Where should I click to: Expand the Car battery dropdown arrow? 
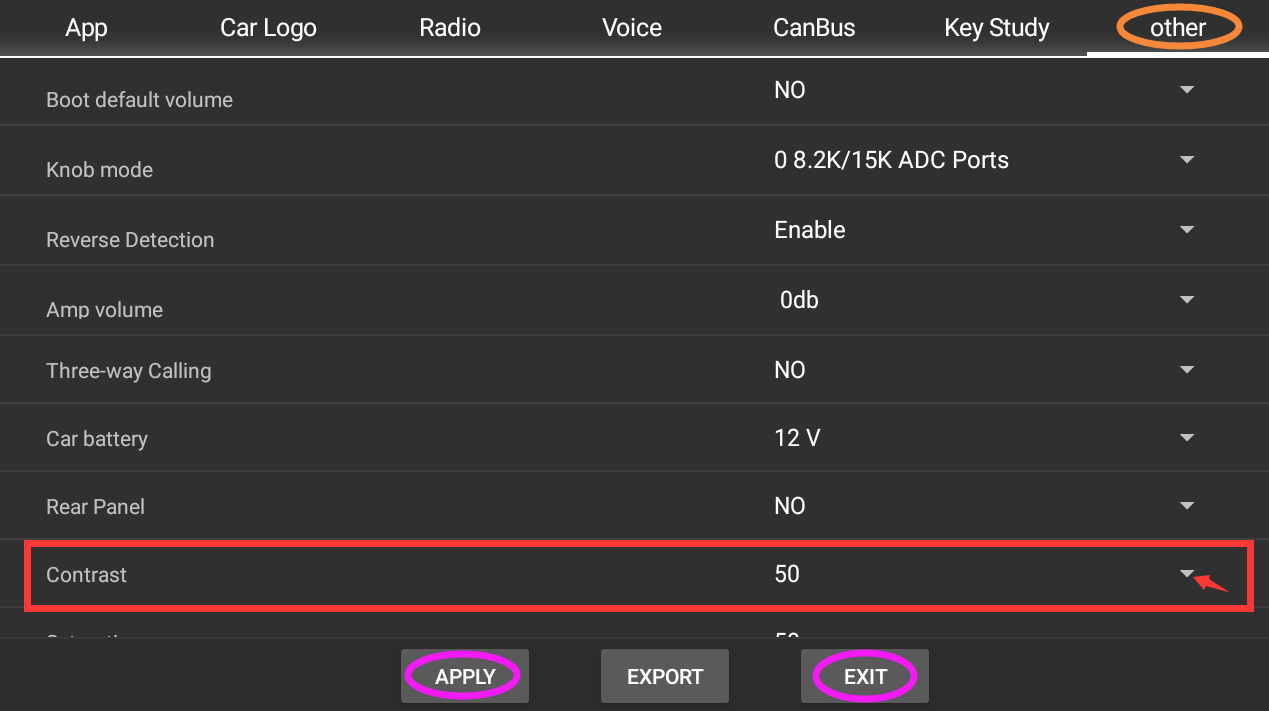click(x=1187, y=438)
